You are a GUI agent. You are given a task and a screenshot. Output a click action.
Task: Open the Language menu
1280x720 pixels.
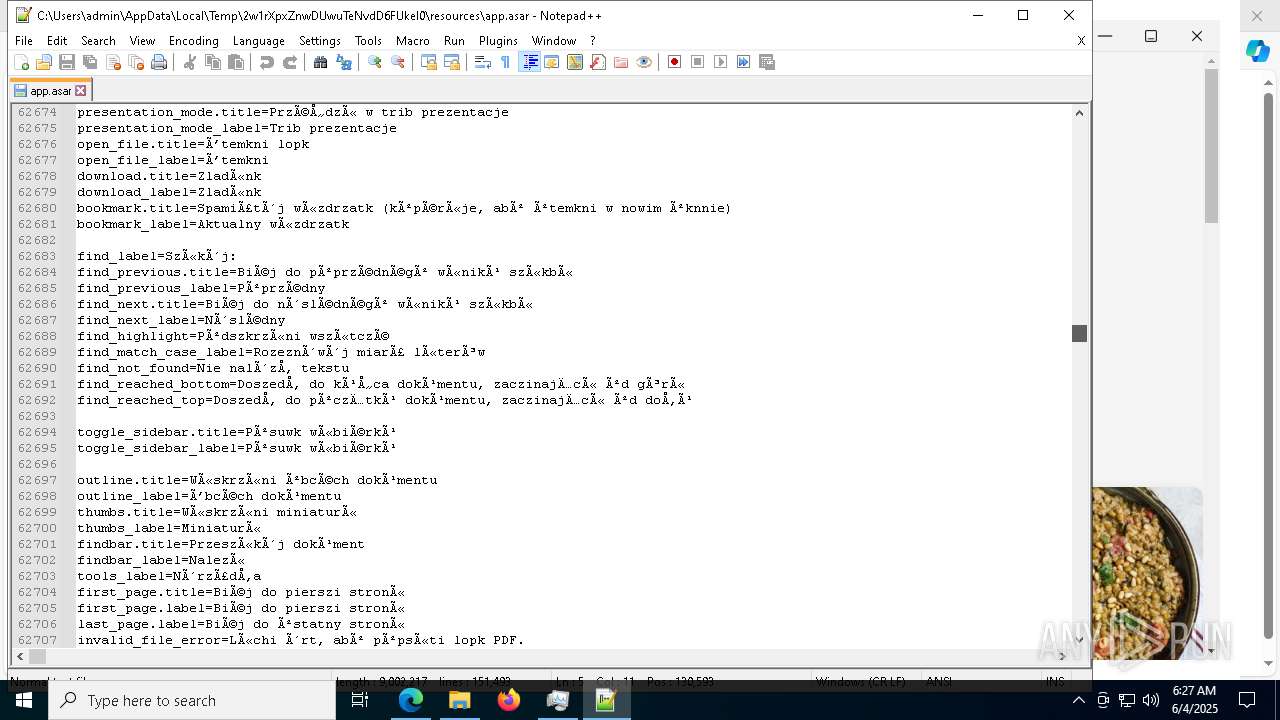click(x=259, y=41)
